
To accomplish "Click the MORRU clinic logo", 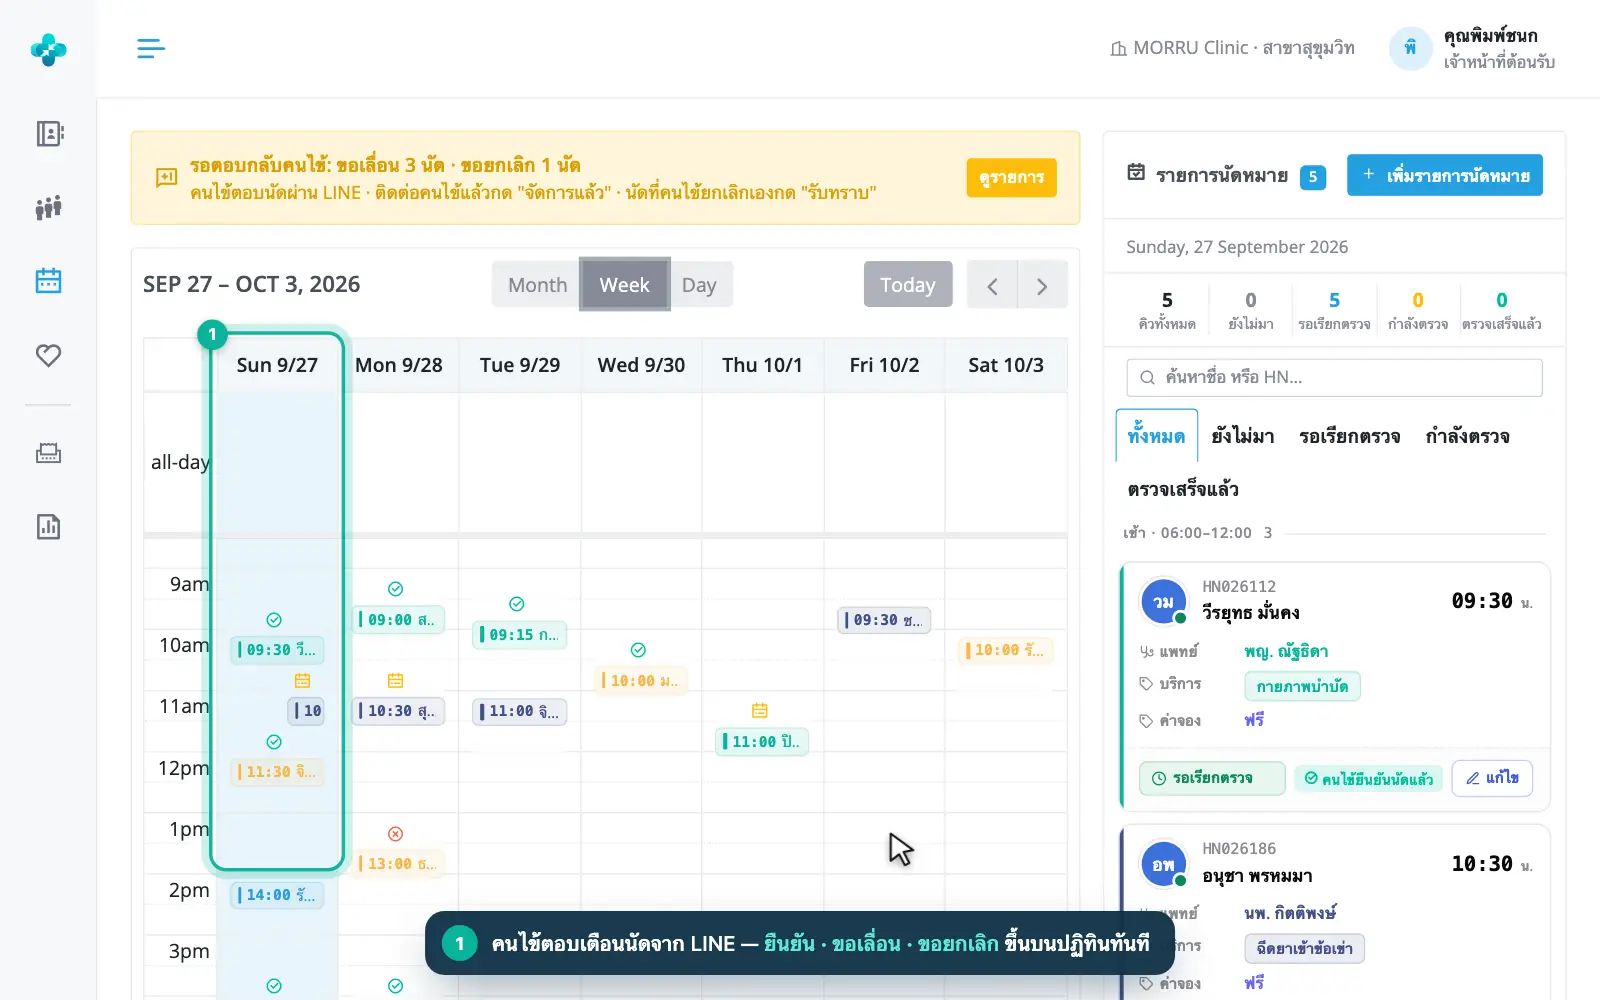I will [x=49, y=49].
